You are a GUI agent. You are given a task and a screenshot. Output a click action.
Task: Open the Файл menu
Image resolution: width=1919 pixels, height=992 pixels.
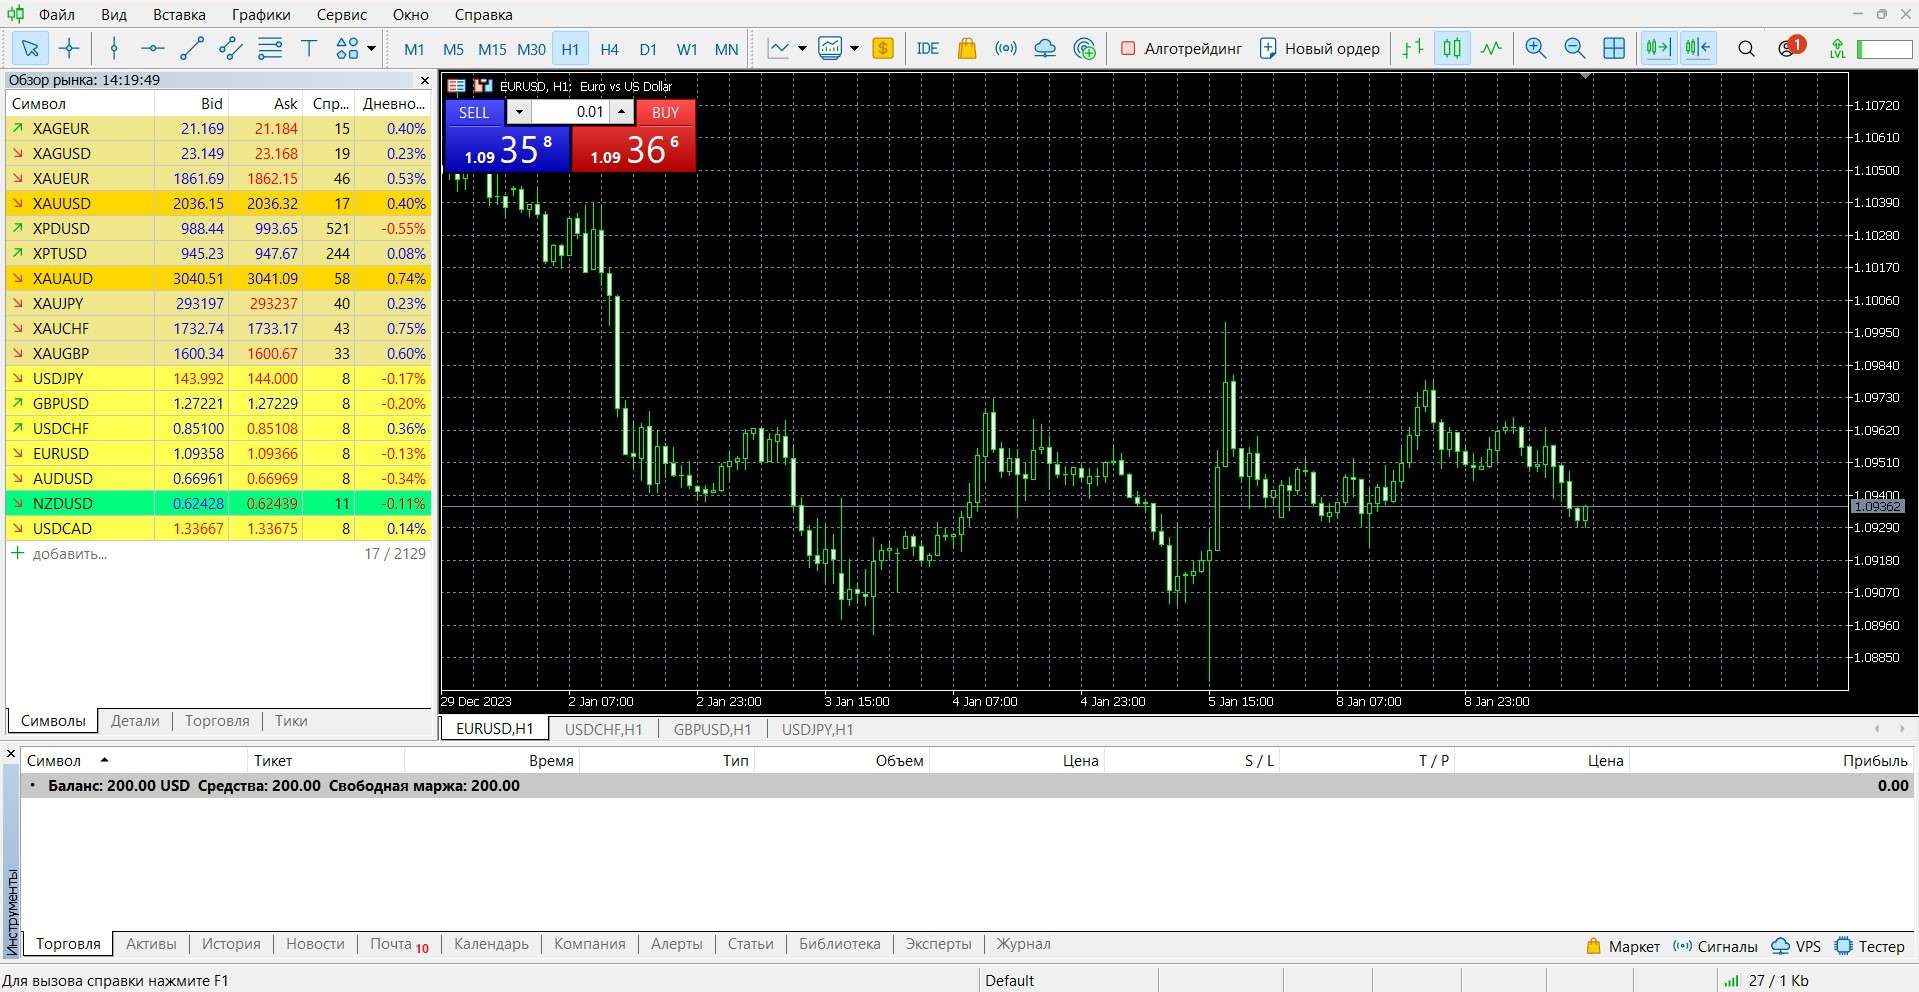tap(57, 15)
